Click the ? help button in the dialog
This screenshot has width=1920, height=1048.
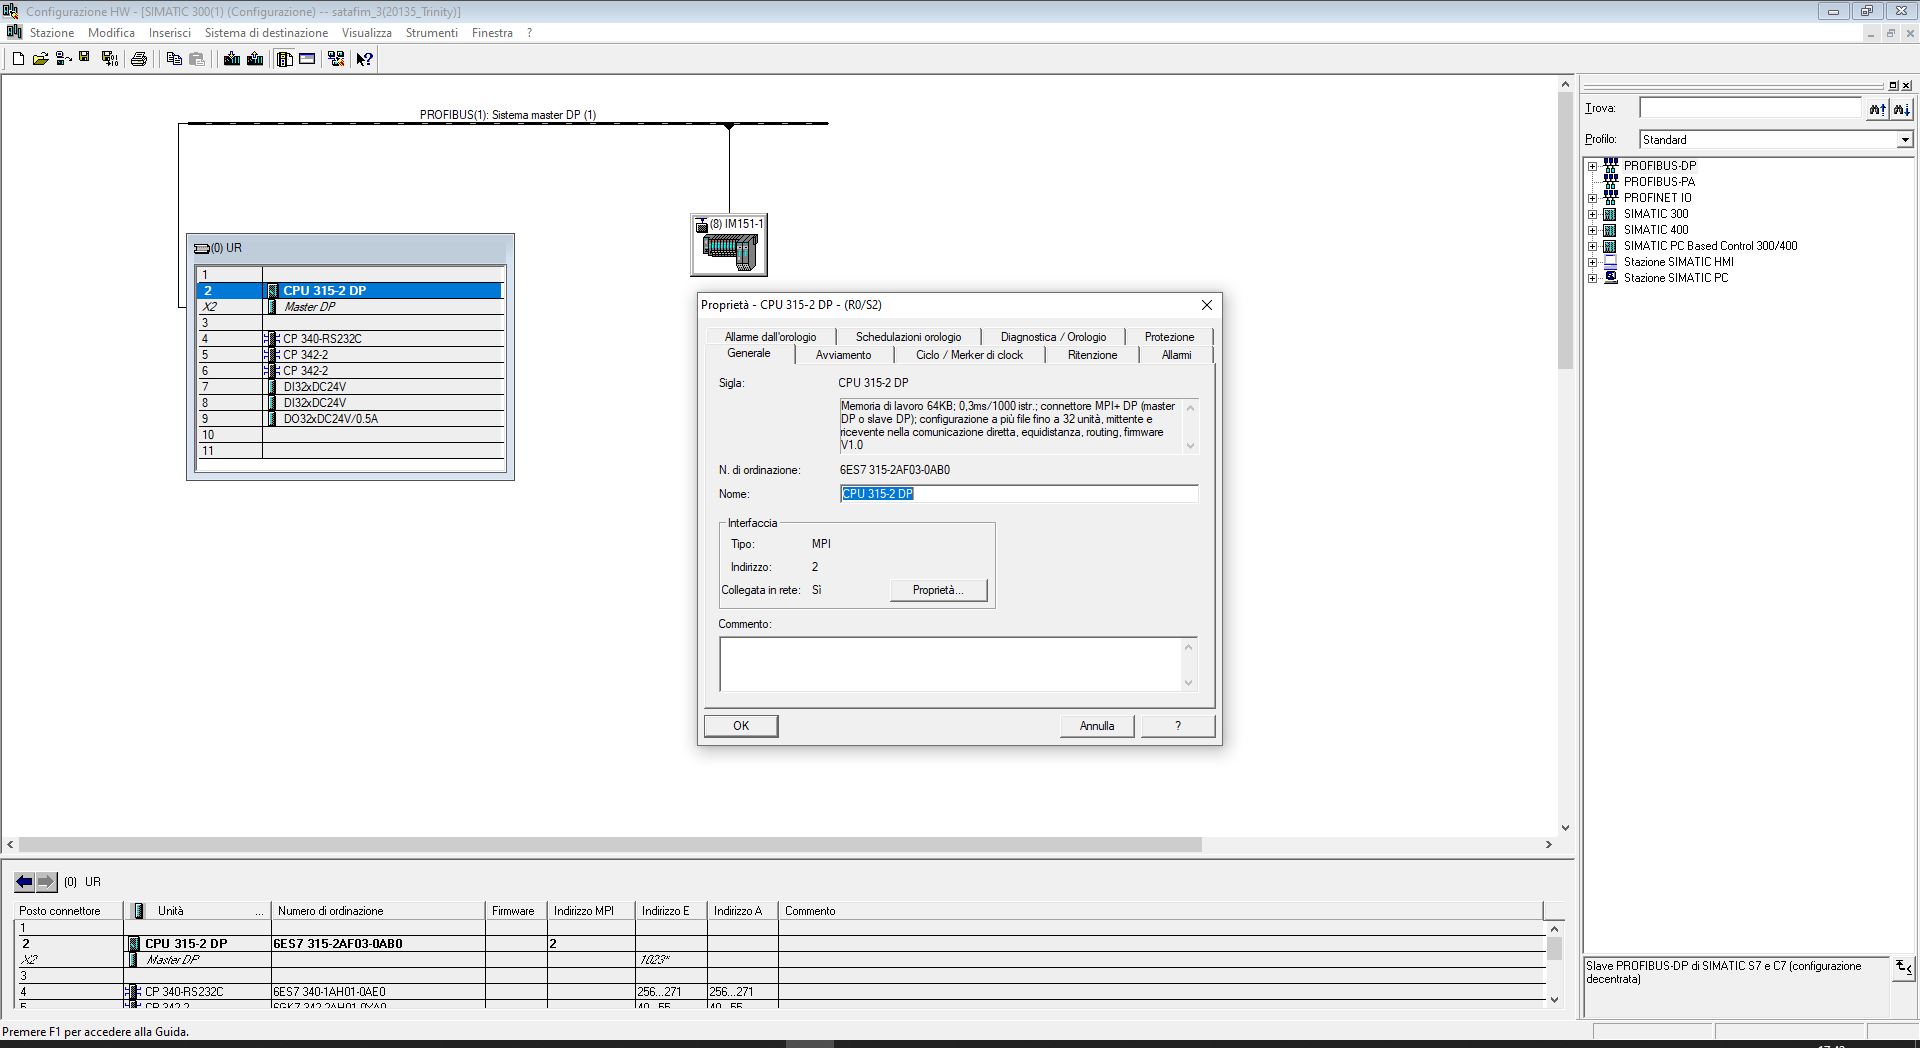tap(1178, 726)
